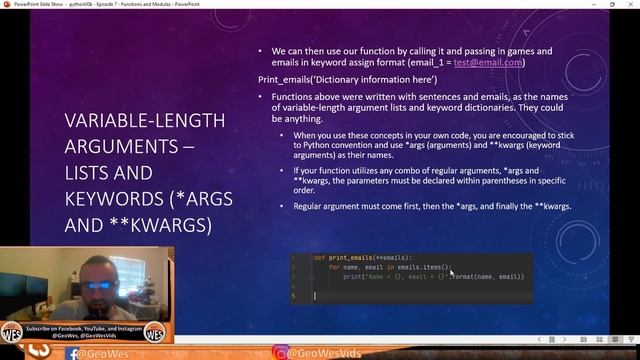Click the window title text in title bar

coord(107,4)
